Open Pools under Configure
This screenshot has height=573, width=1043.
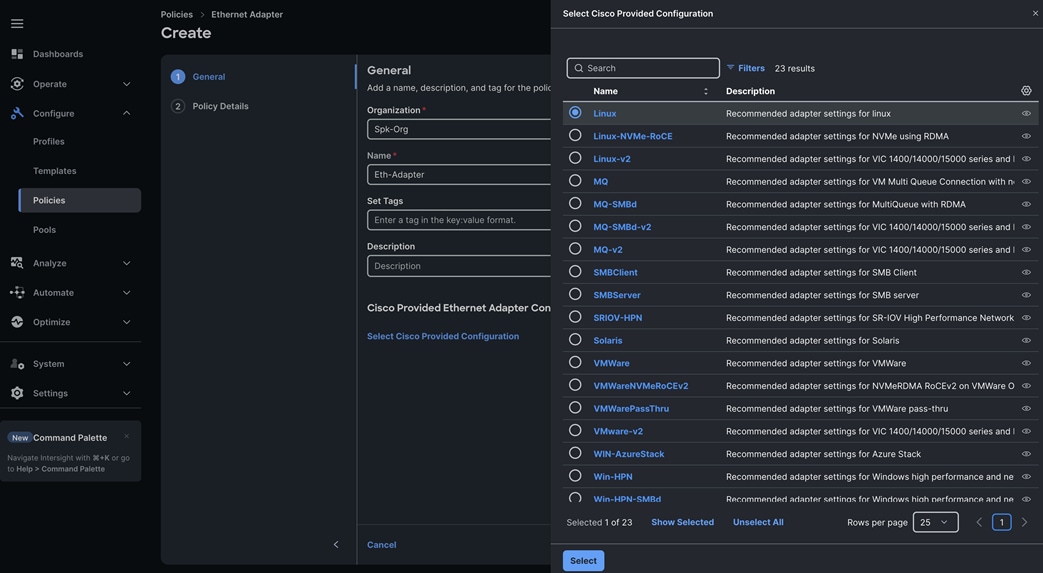tap(45, 230)
